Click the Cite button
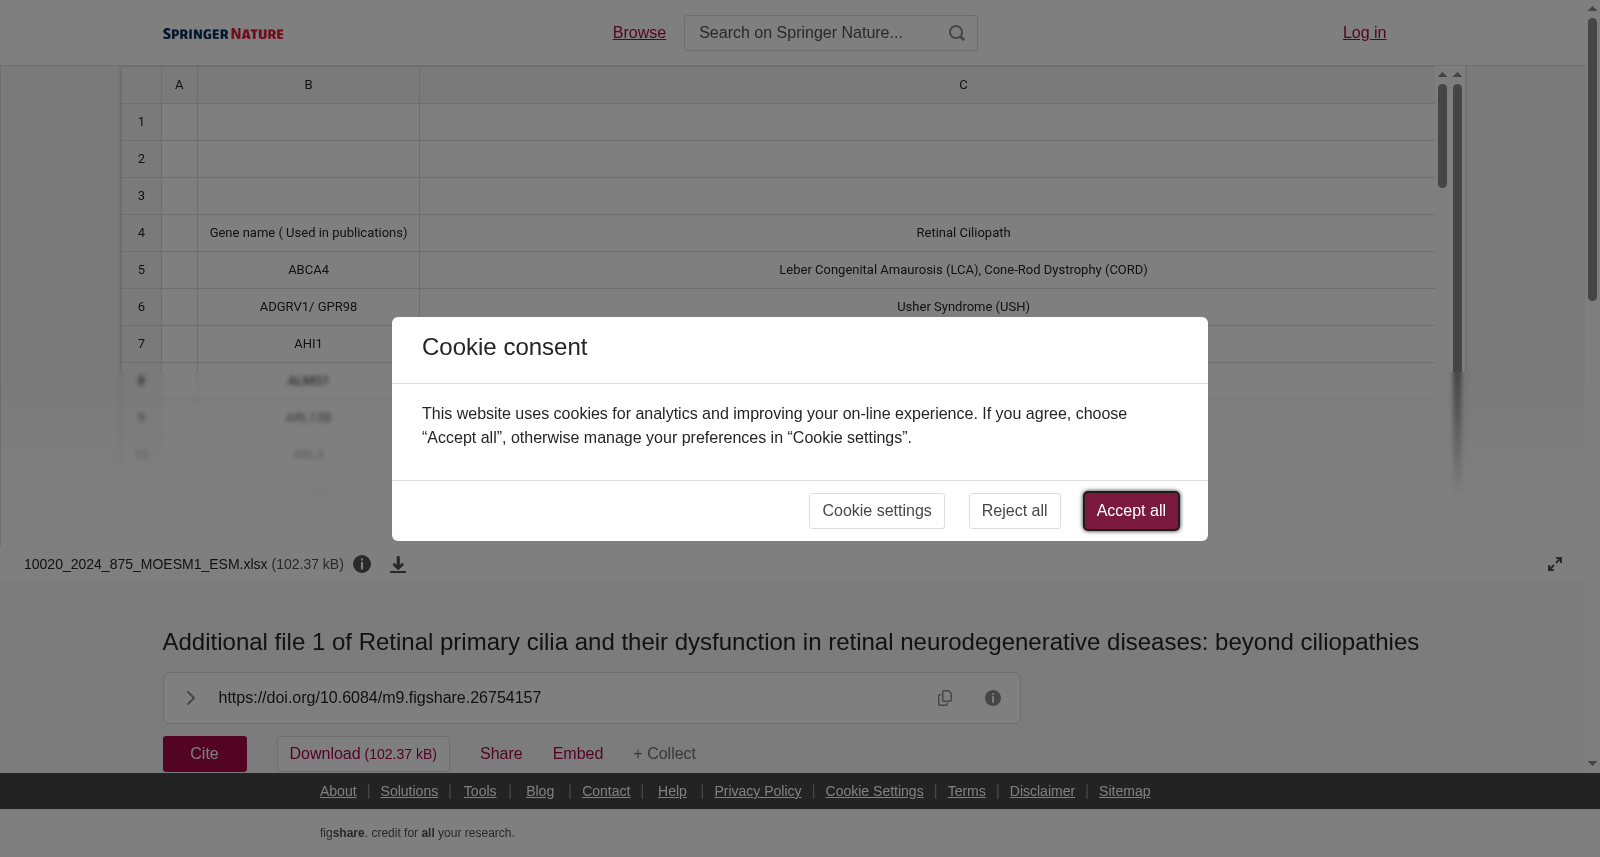1600x857 pixels. tap(205, 754)
